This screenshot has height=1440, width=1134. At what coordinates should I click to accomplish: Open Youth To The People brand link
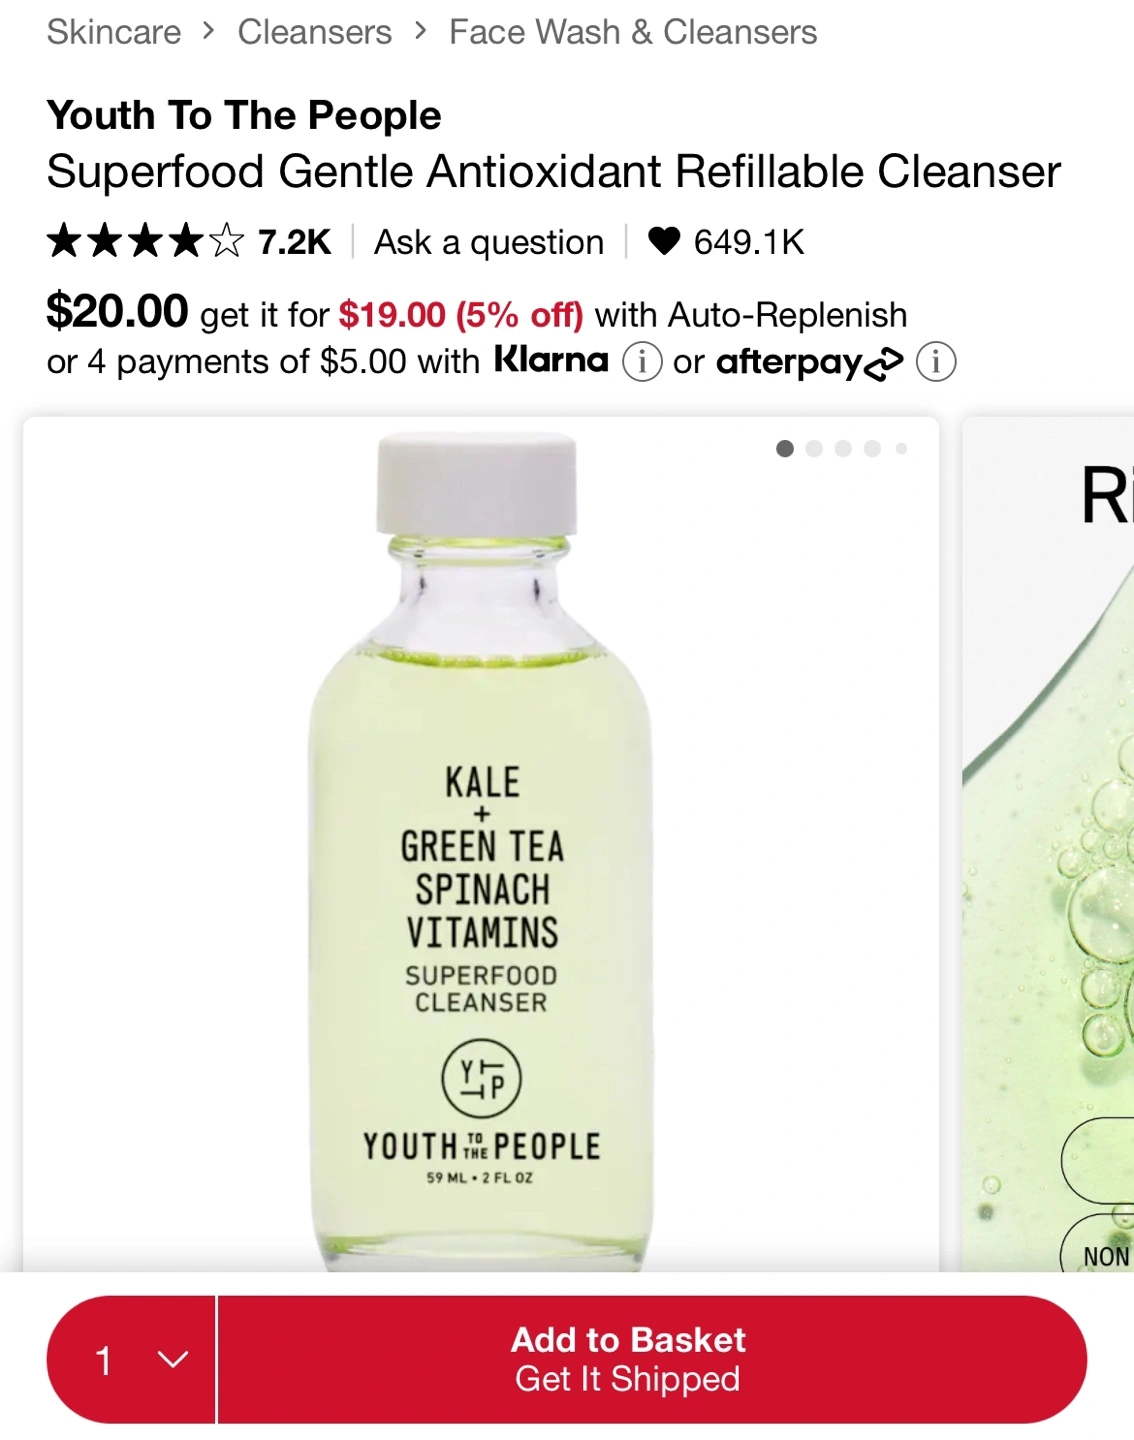(x=244, y=115)
